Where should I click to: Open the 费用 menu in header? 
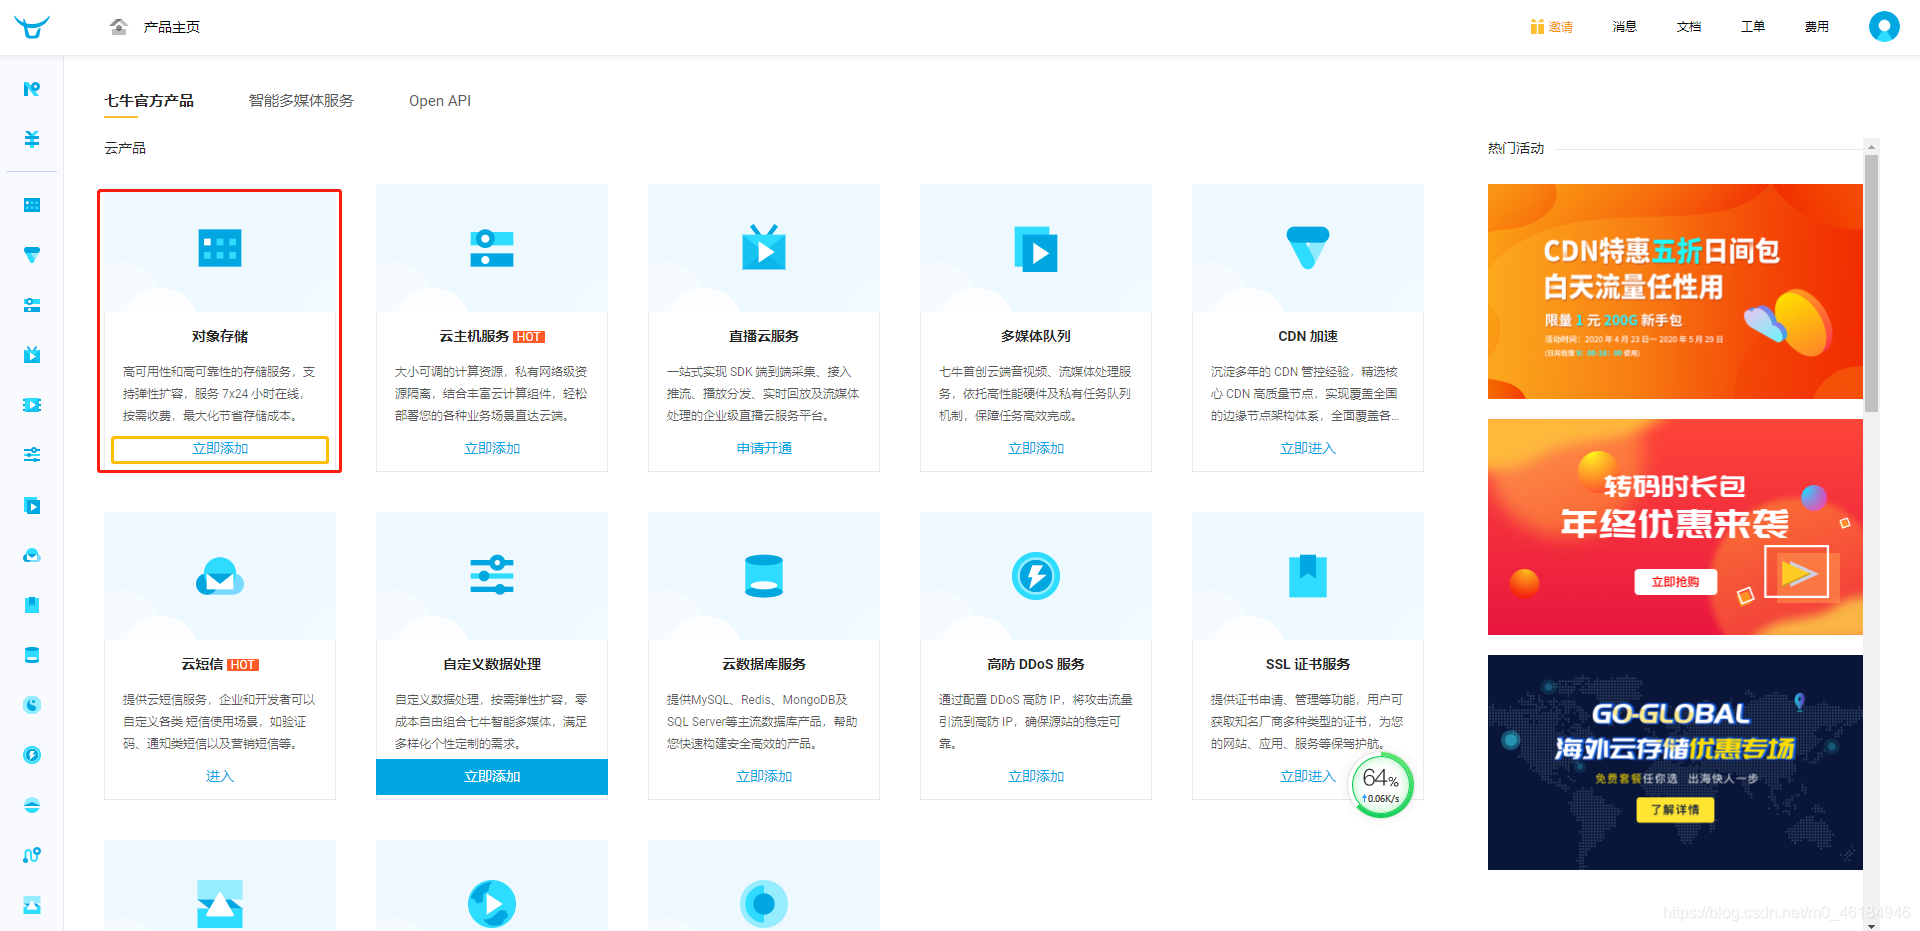[x=1817, y=27]
